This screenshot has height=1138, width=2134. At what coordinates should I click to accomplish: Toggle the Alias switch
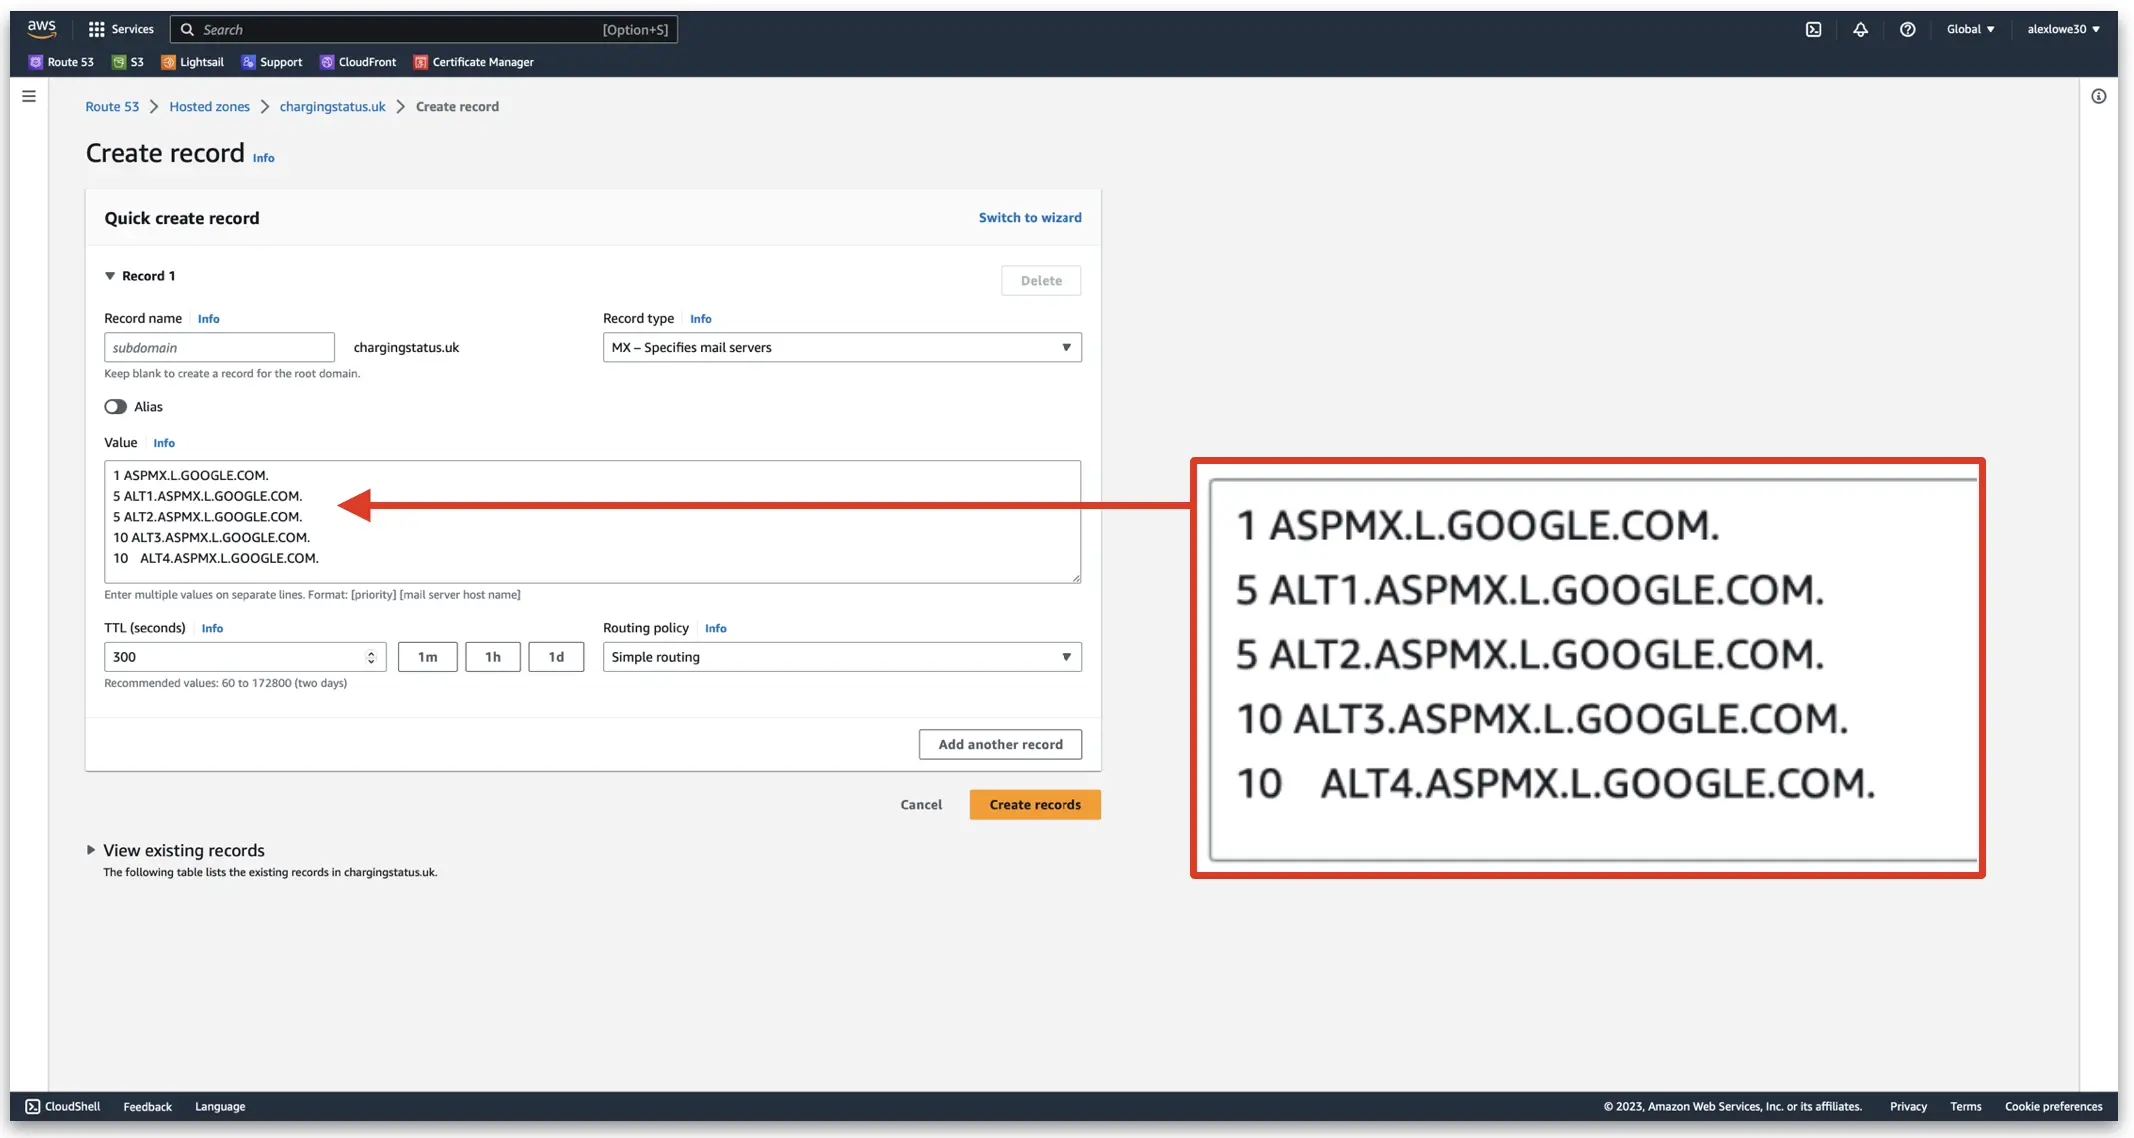tap(115, 406)
